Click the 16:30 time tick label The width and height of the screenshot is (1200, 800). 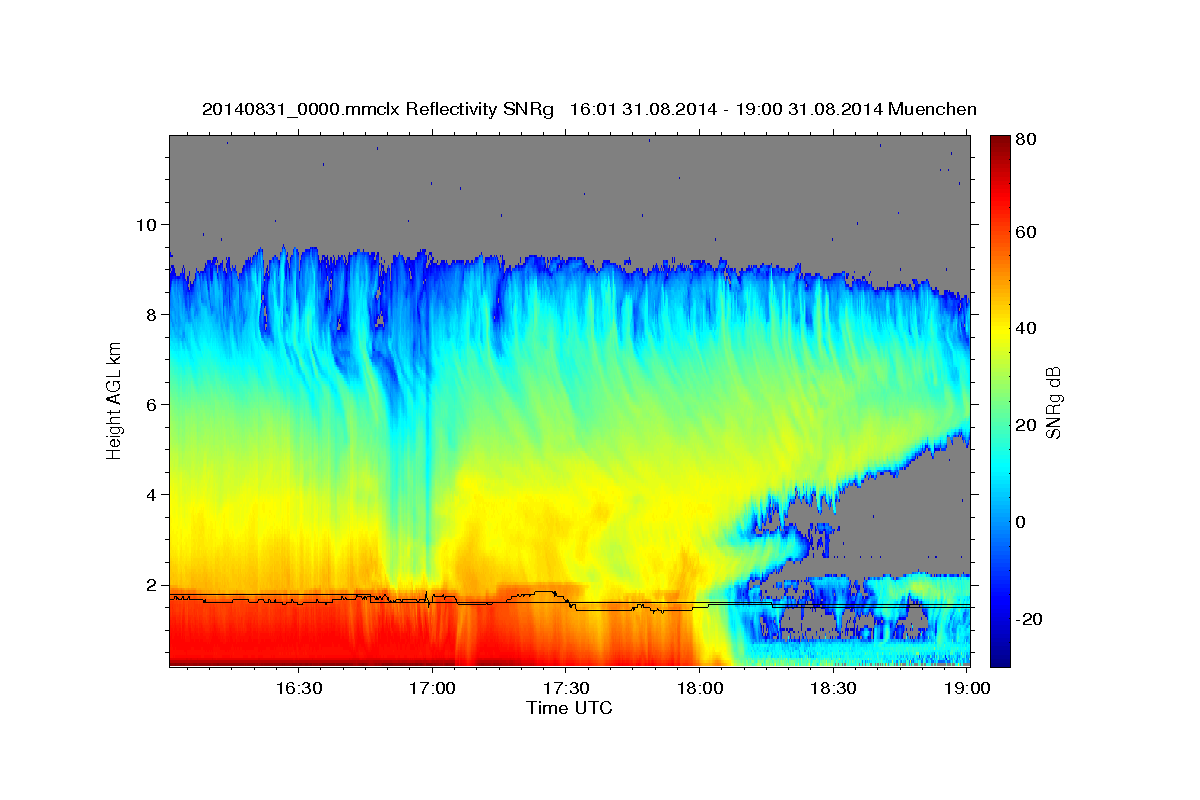pyautogui.click(x=298, y=688)
